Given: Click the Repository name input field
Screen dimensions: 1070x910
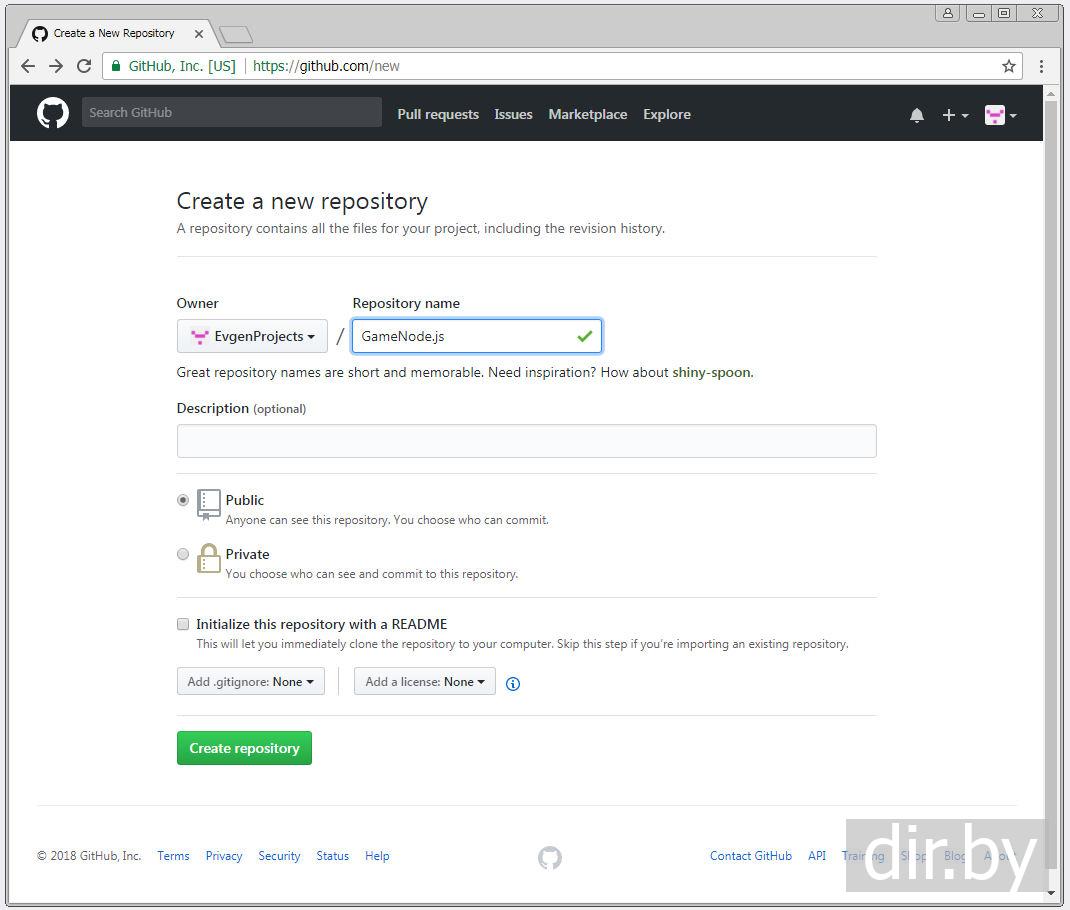Looking at the screenshot, I should click(476, 336).
